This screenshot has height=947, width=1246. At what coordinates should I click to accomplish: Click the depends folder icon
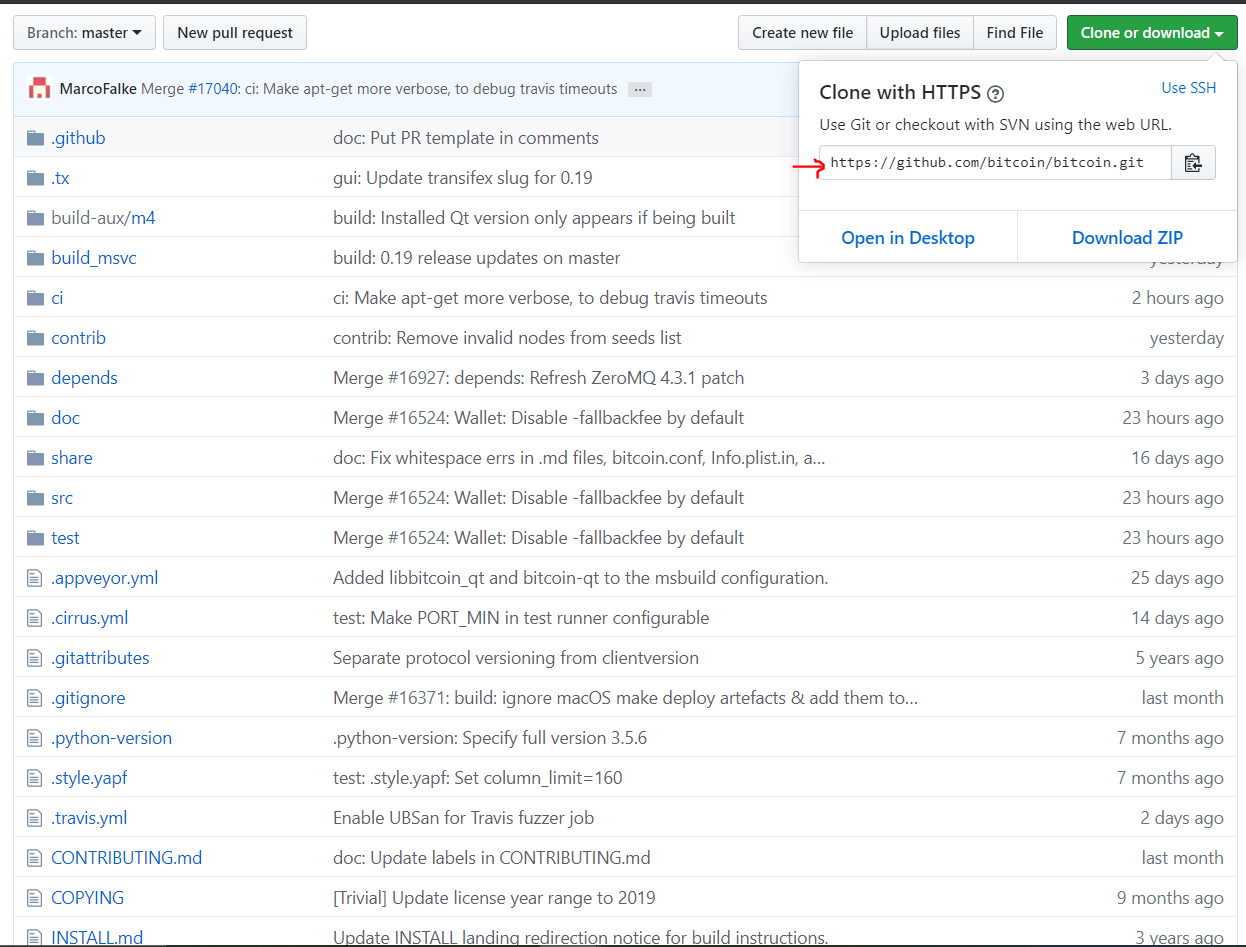tap(36, 378)
